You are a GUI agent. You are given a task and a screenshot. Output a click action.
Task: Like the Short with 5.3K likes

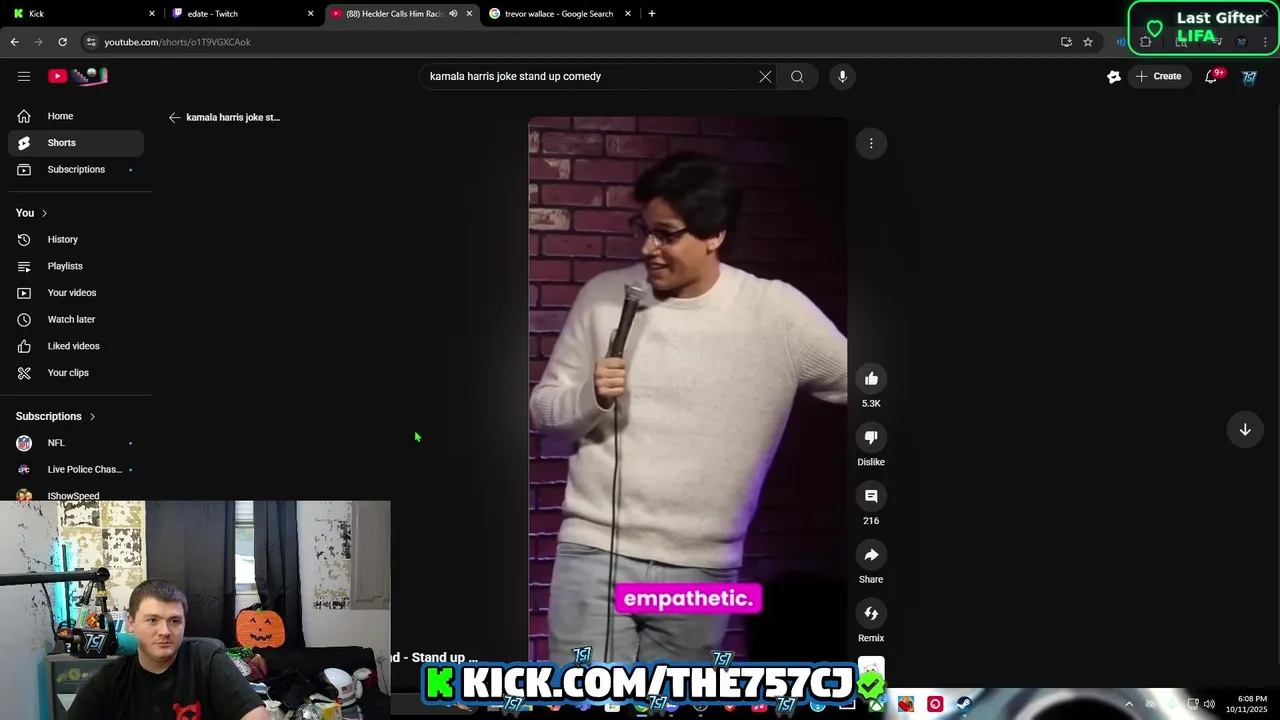tap(871, 379)
